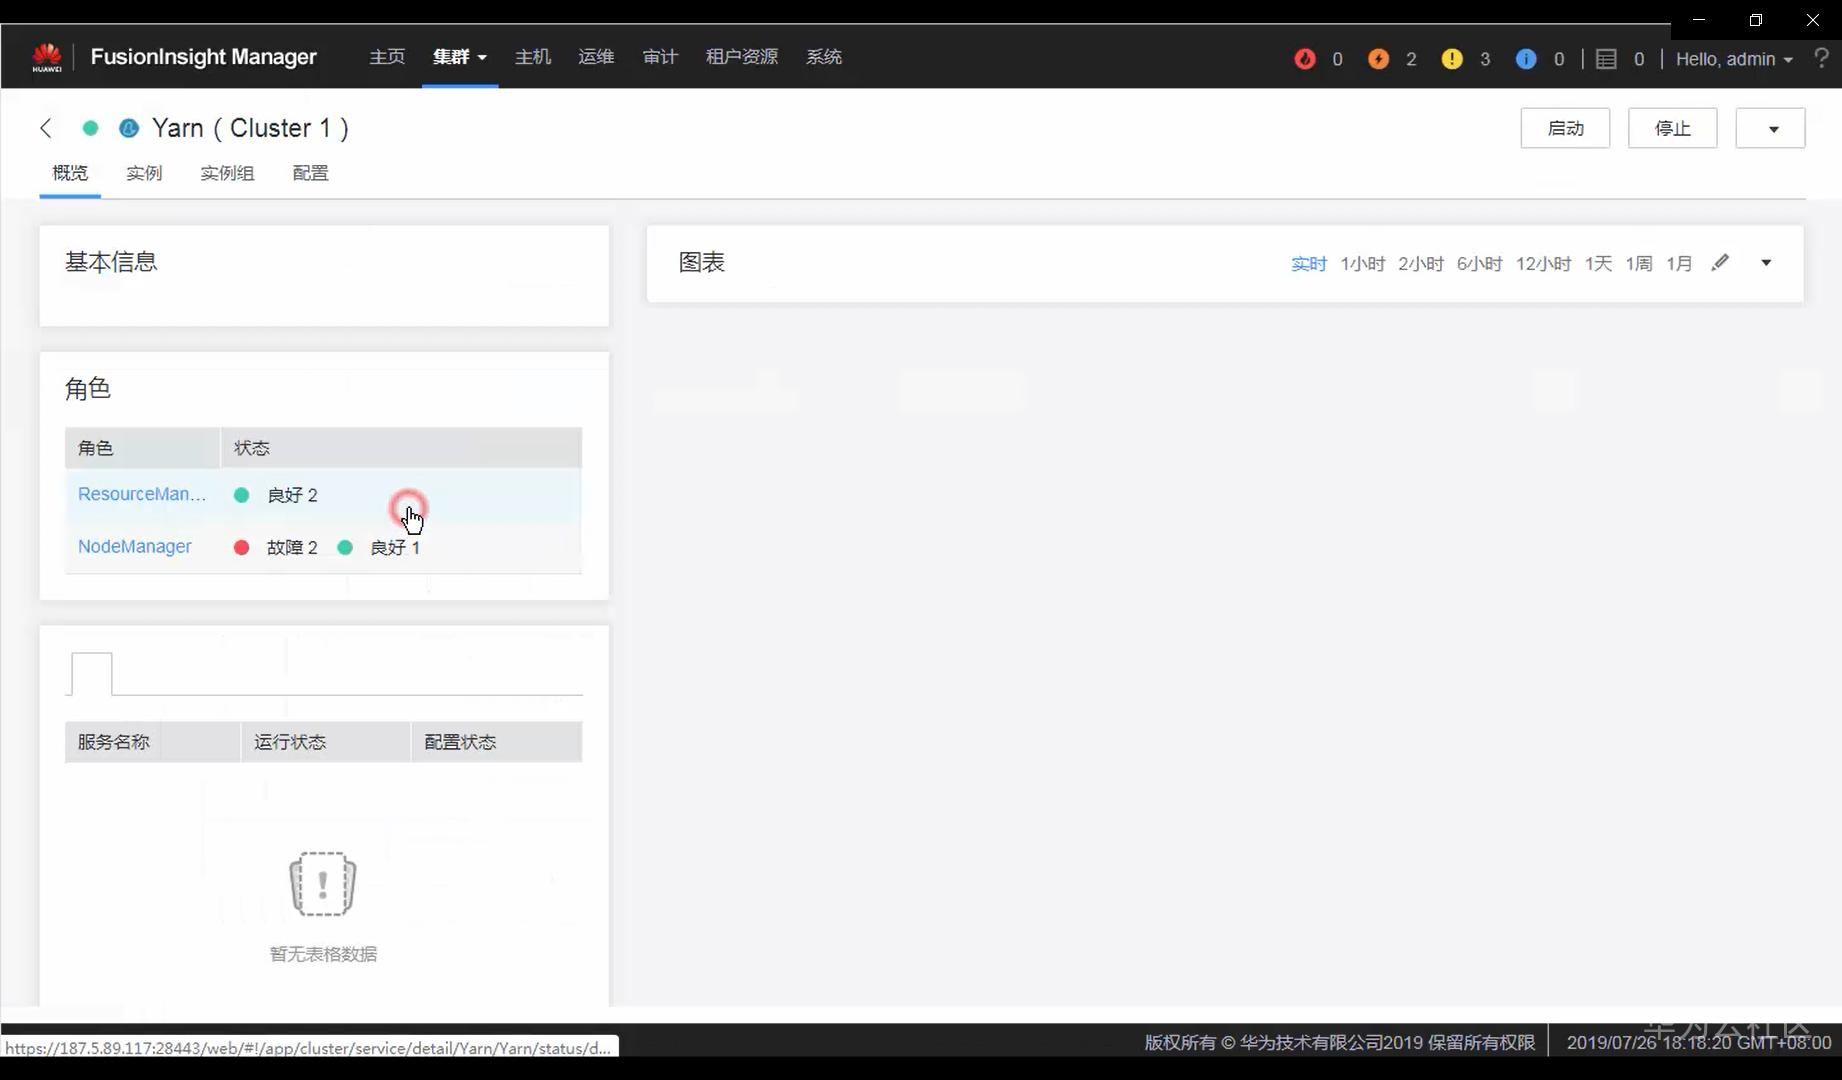The image size is (1842, 1080).
Task: Expand the dropdown arrow beside 停止 button
Action: click(x=1771, y=128)
